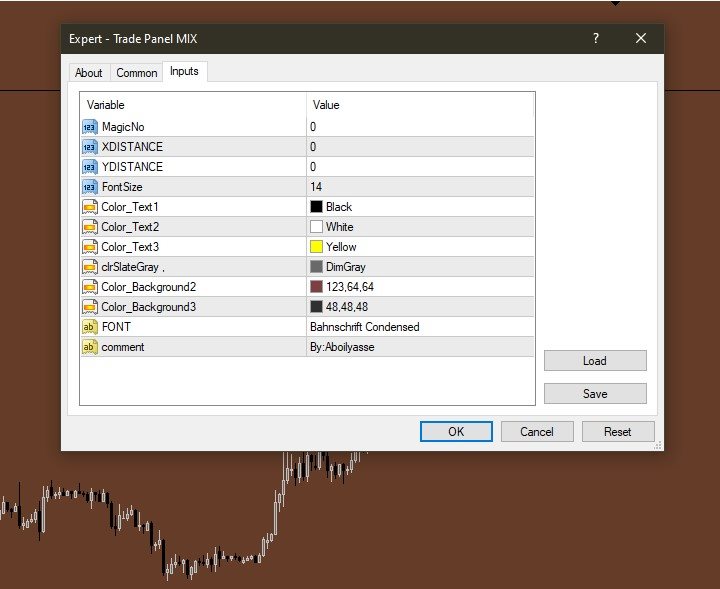Image resolution: width=720 pixels, height=589 pixels.
Task: Click the Yellow color swatch for Color_Text3
Action: [316, 247]
